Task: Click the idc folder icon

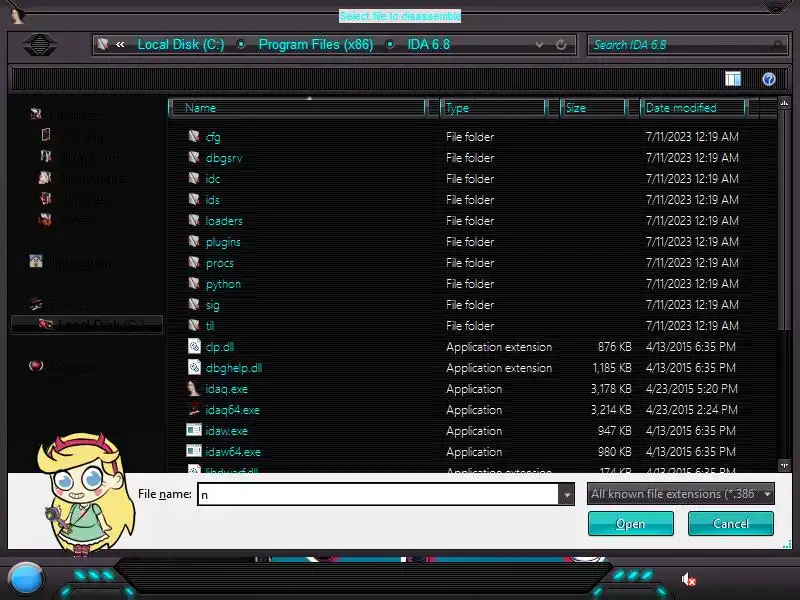Action: (194, 178)
